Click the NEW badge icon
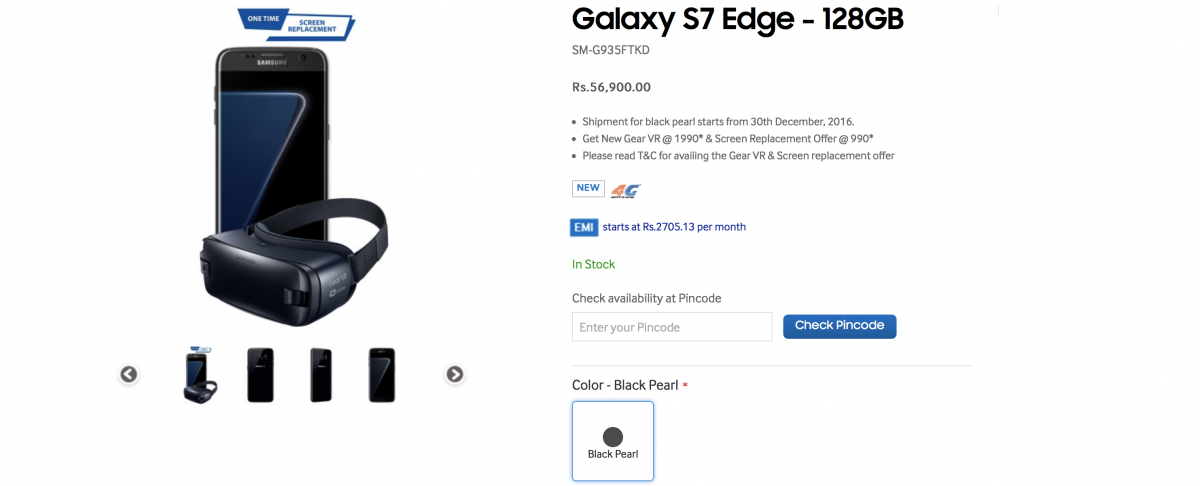This screenshot has height=486, width=1200. [x=588, y=188]
